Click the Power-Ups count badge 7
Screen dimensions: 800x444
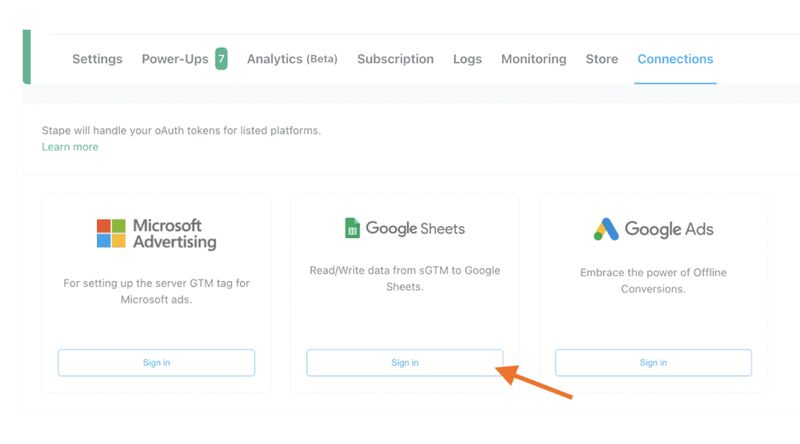(221, 59)
